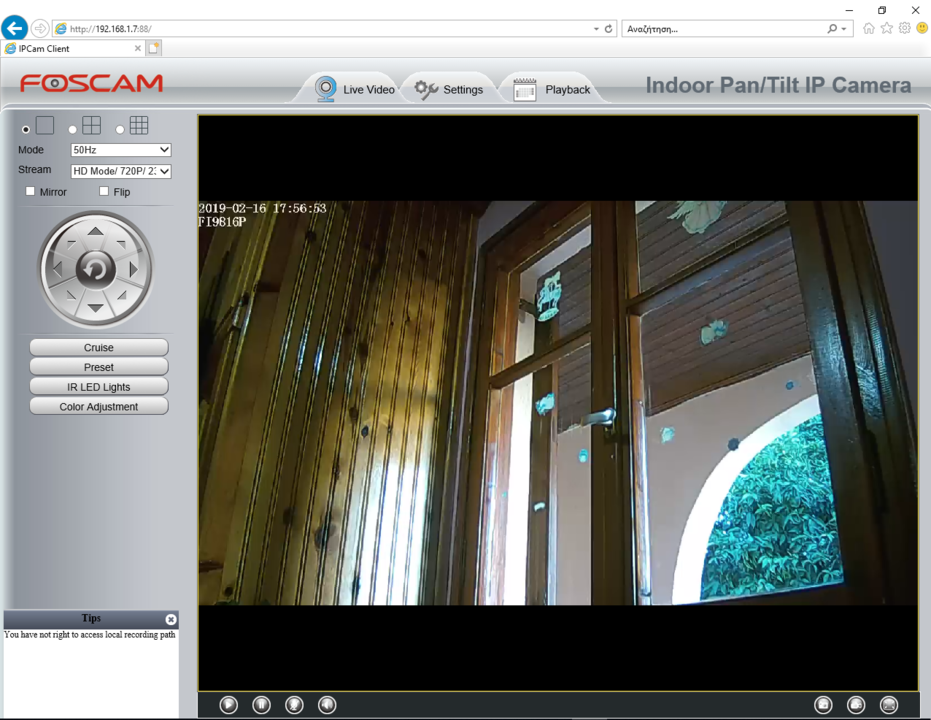Open the Settings tab
This screenshot has width=931, height=720.
449,89
